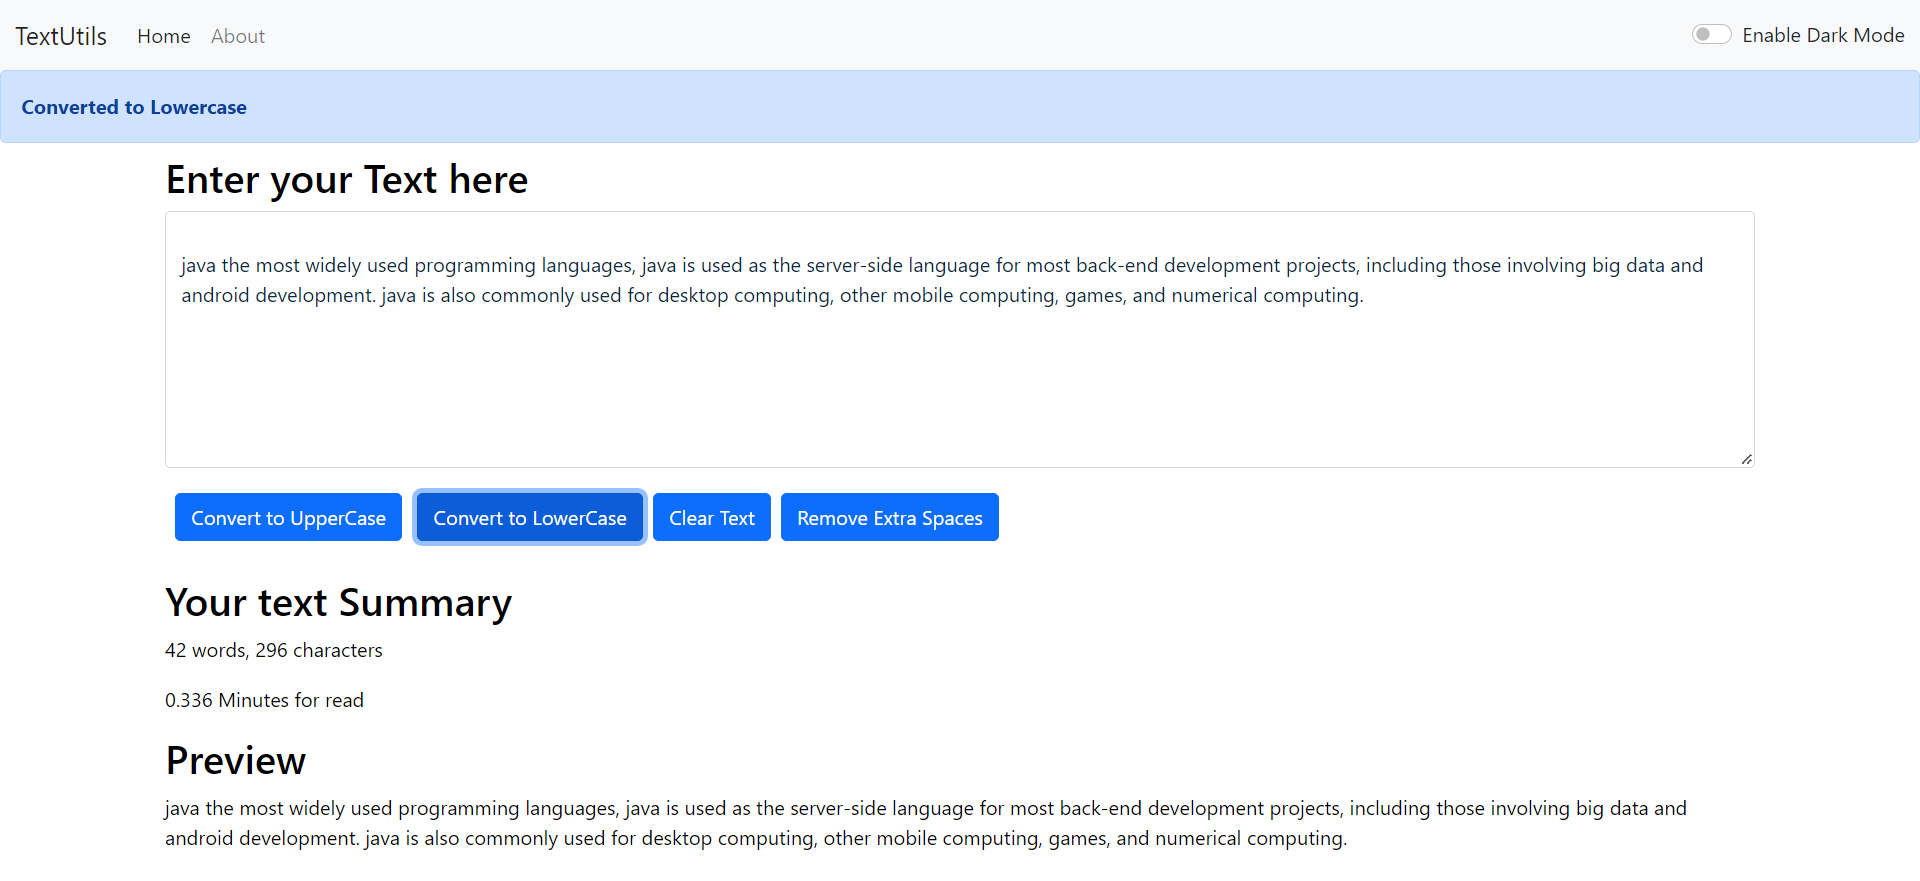Click the 'Preview' heading
This screenshot has height=881, width=1920.
click(236, 761)
